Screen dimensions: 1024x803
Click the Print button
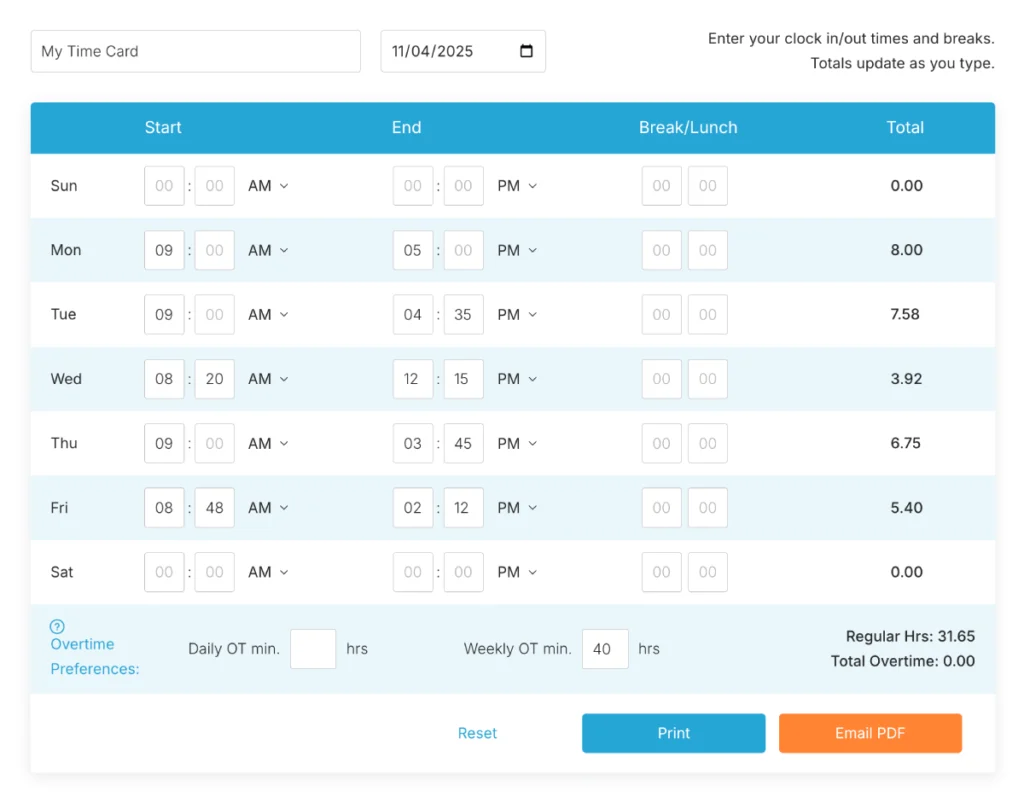tap(673, 733)
